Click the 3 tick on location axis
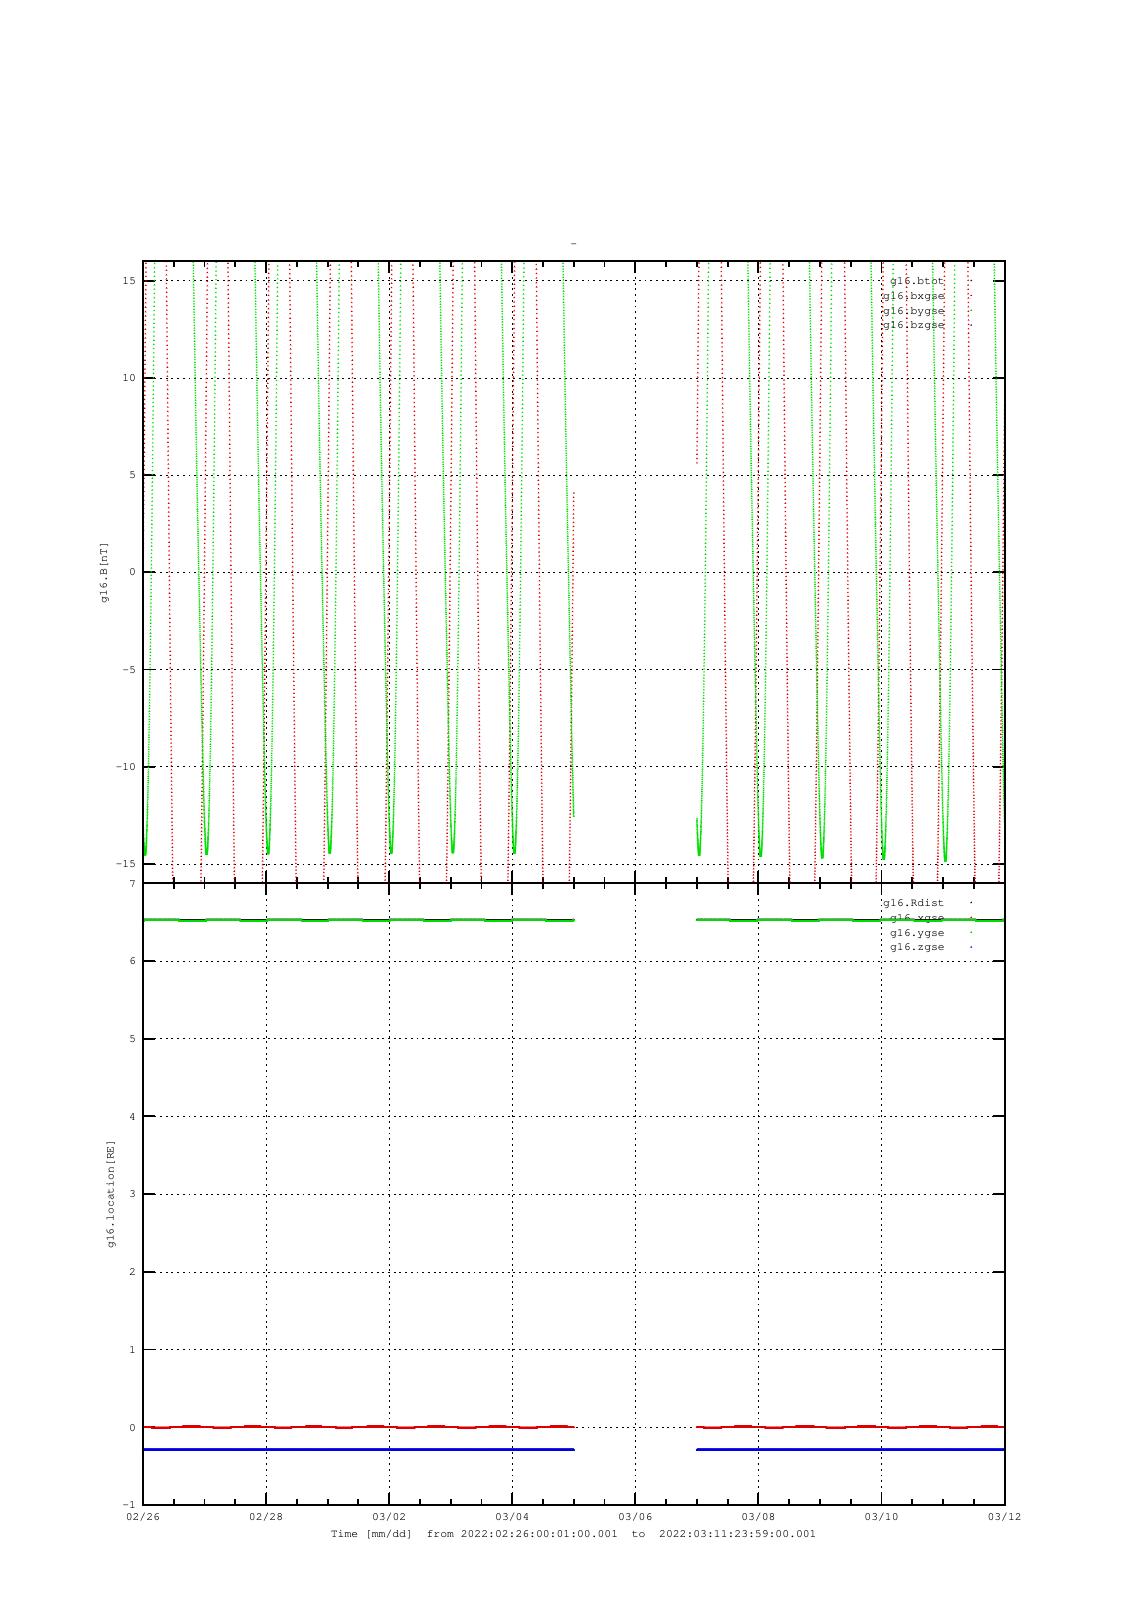1131x1600 pixels. coord(132,1195)
